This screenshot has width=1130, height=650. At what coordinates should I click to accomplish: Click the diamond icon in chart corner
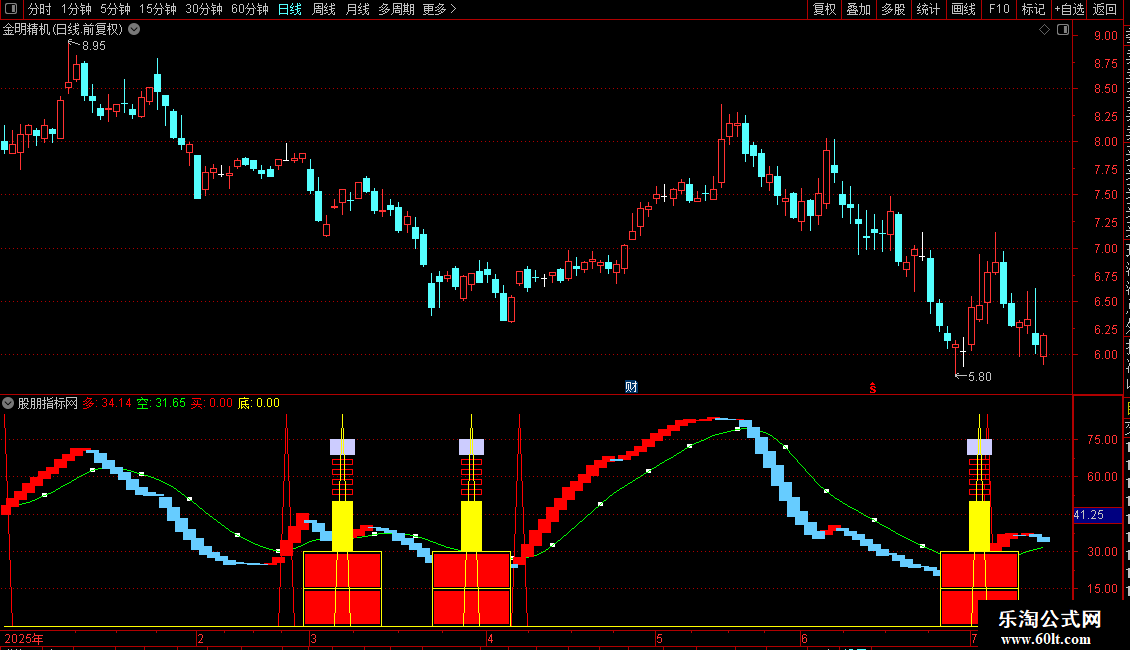pos(1044,30)
